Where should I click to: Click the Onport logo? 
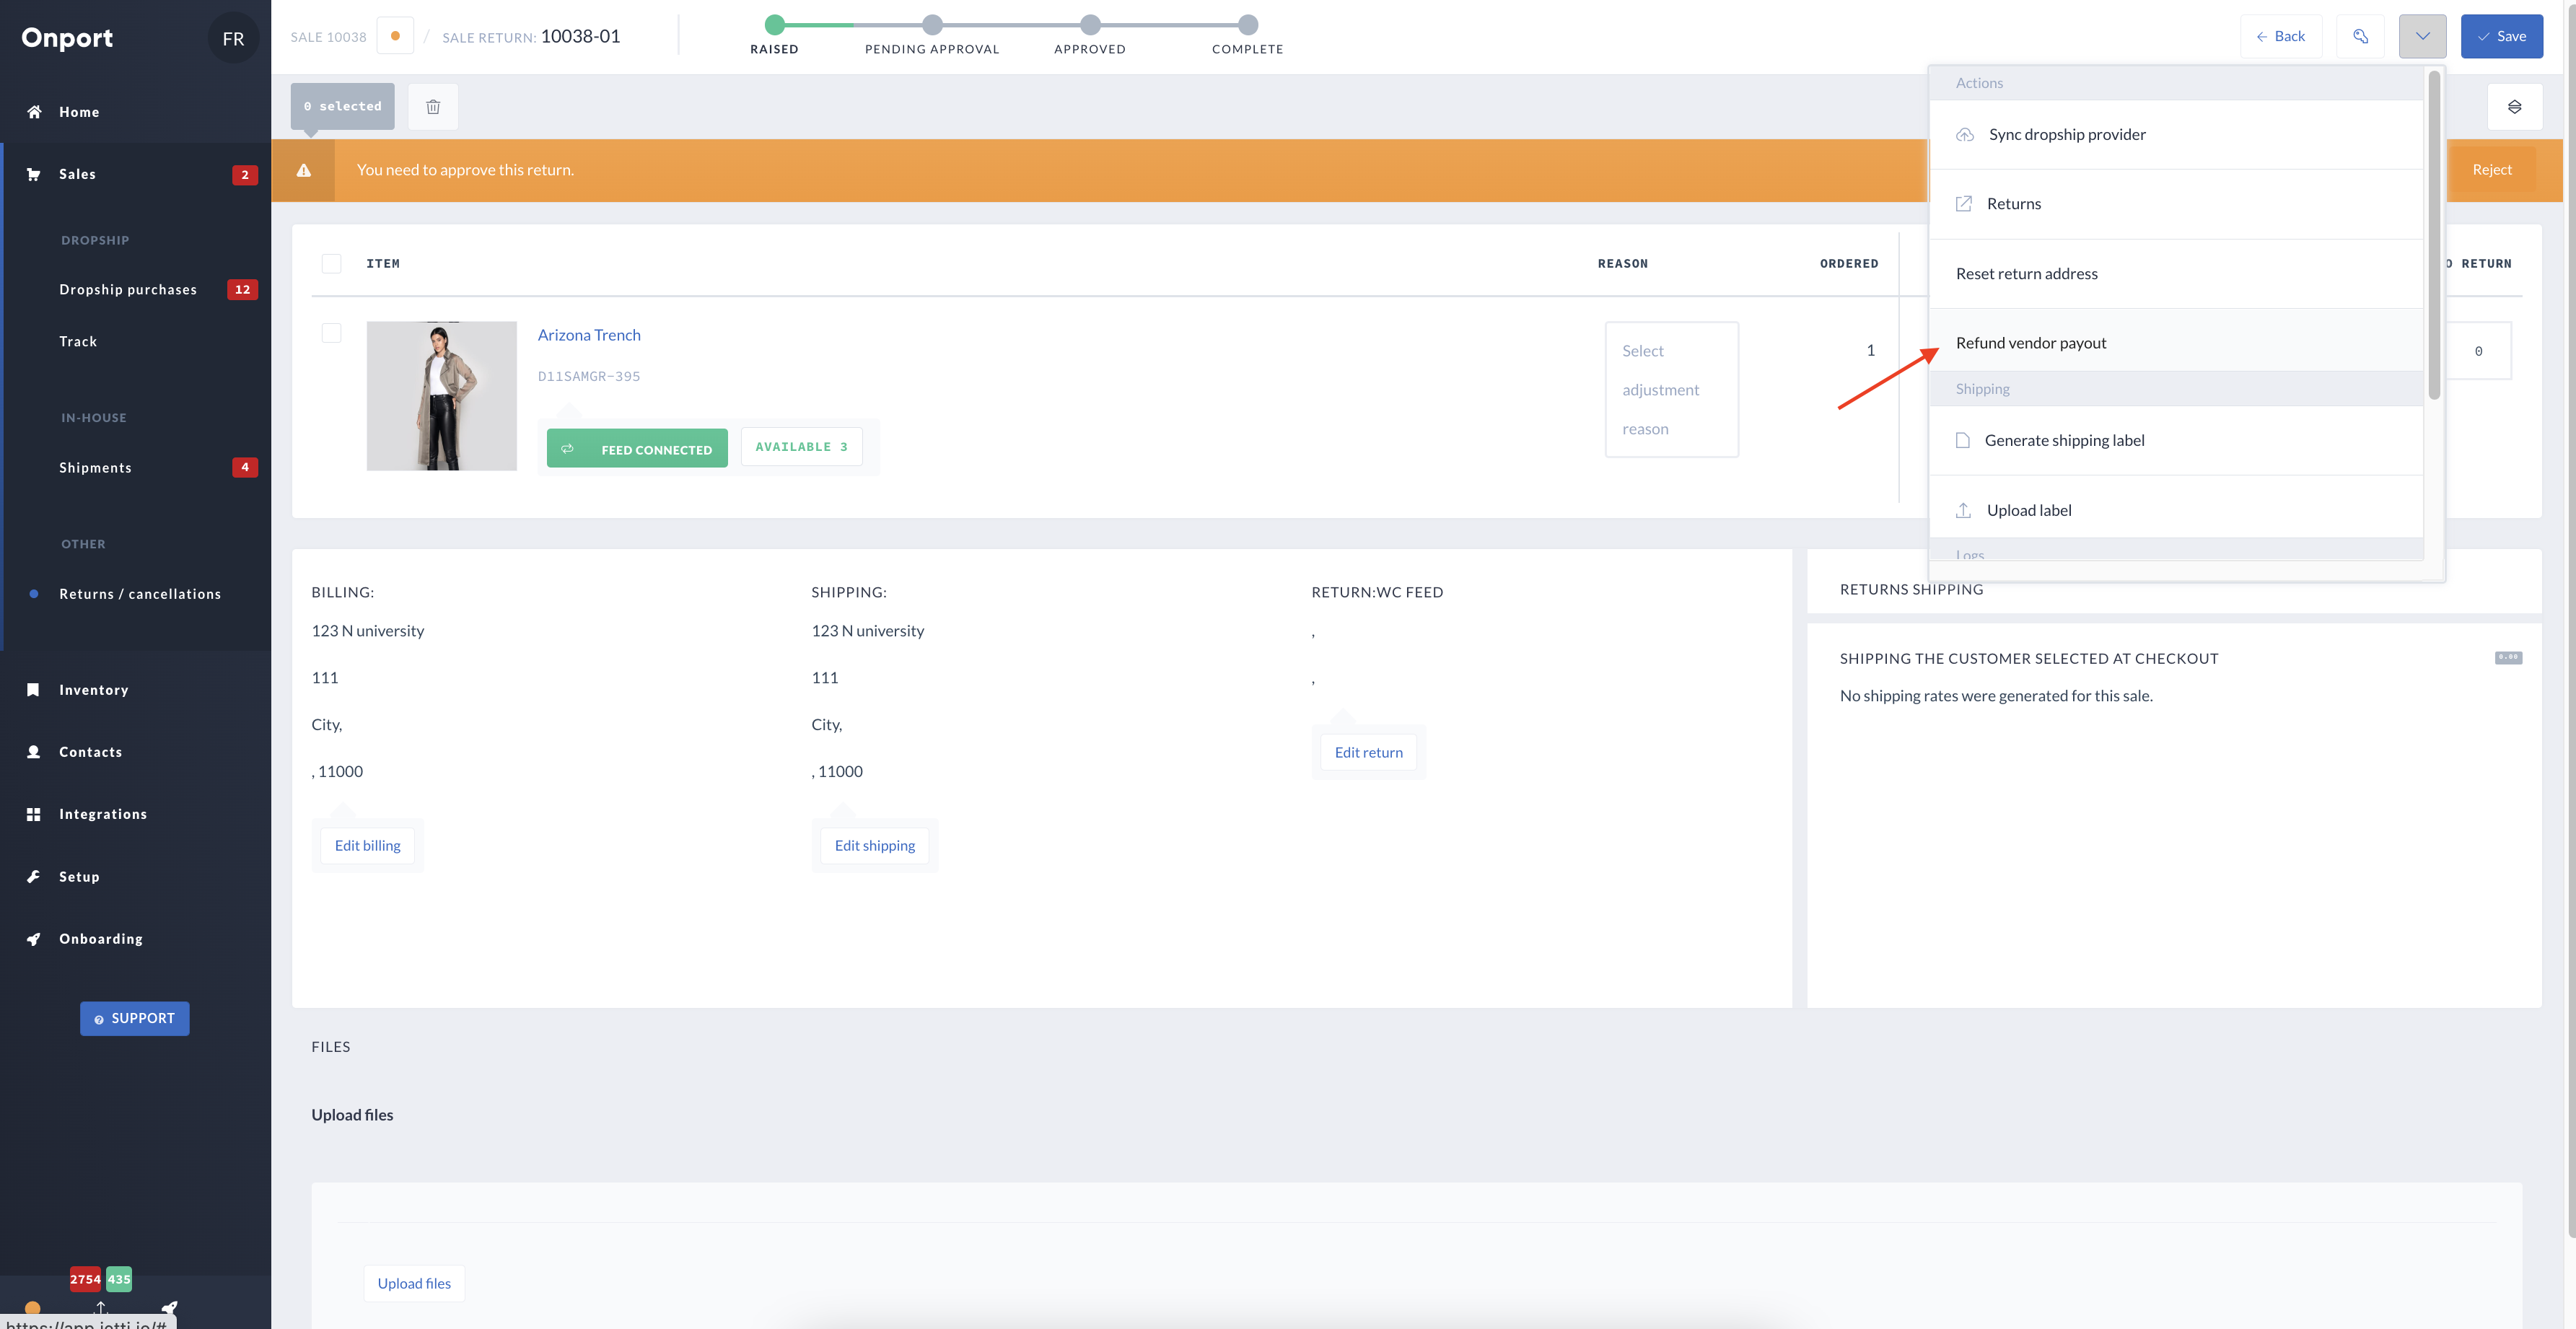(x=67, y=38)
